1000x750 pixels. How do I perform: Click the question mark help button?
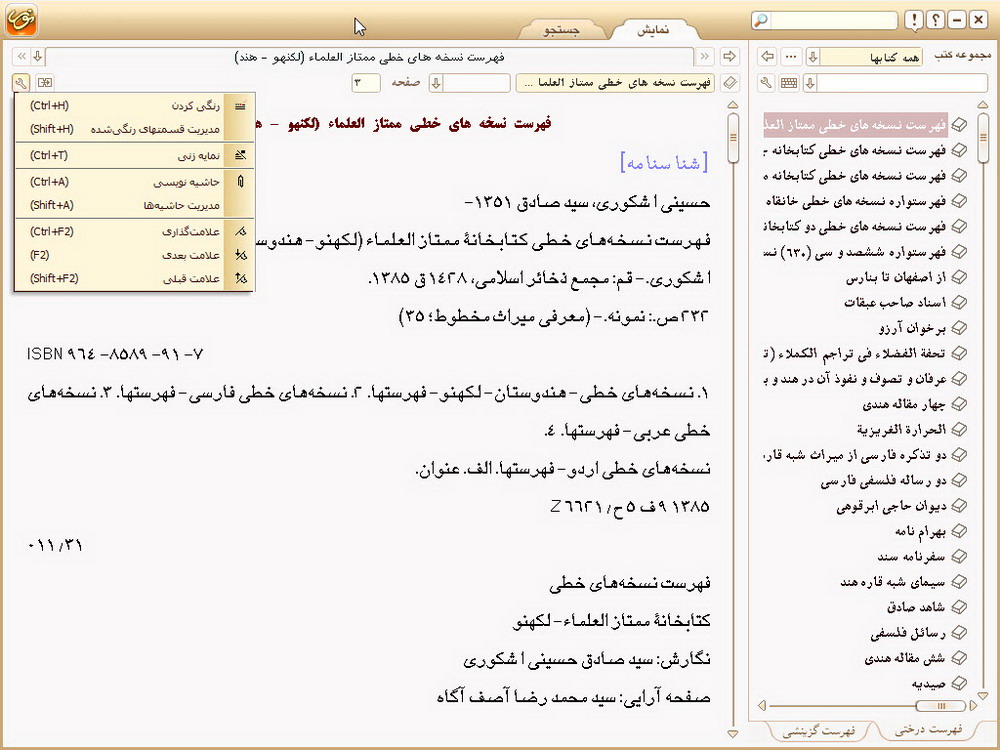[x=935, y=20]
